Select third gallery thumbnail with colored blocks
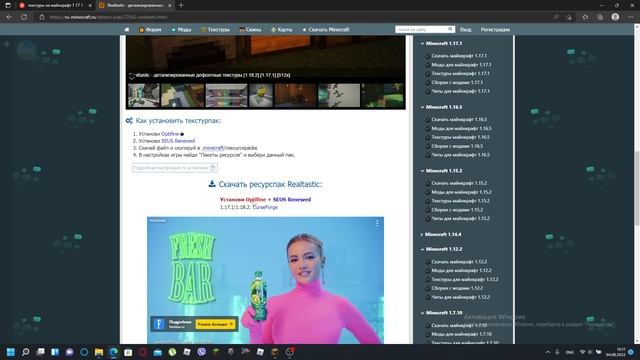This screenshot has height=360, width=640. (227, 95)
